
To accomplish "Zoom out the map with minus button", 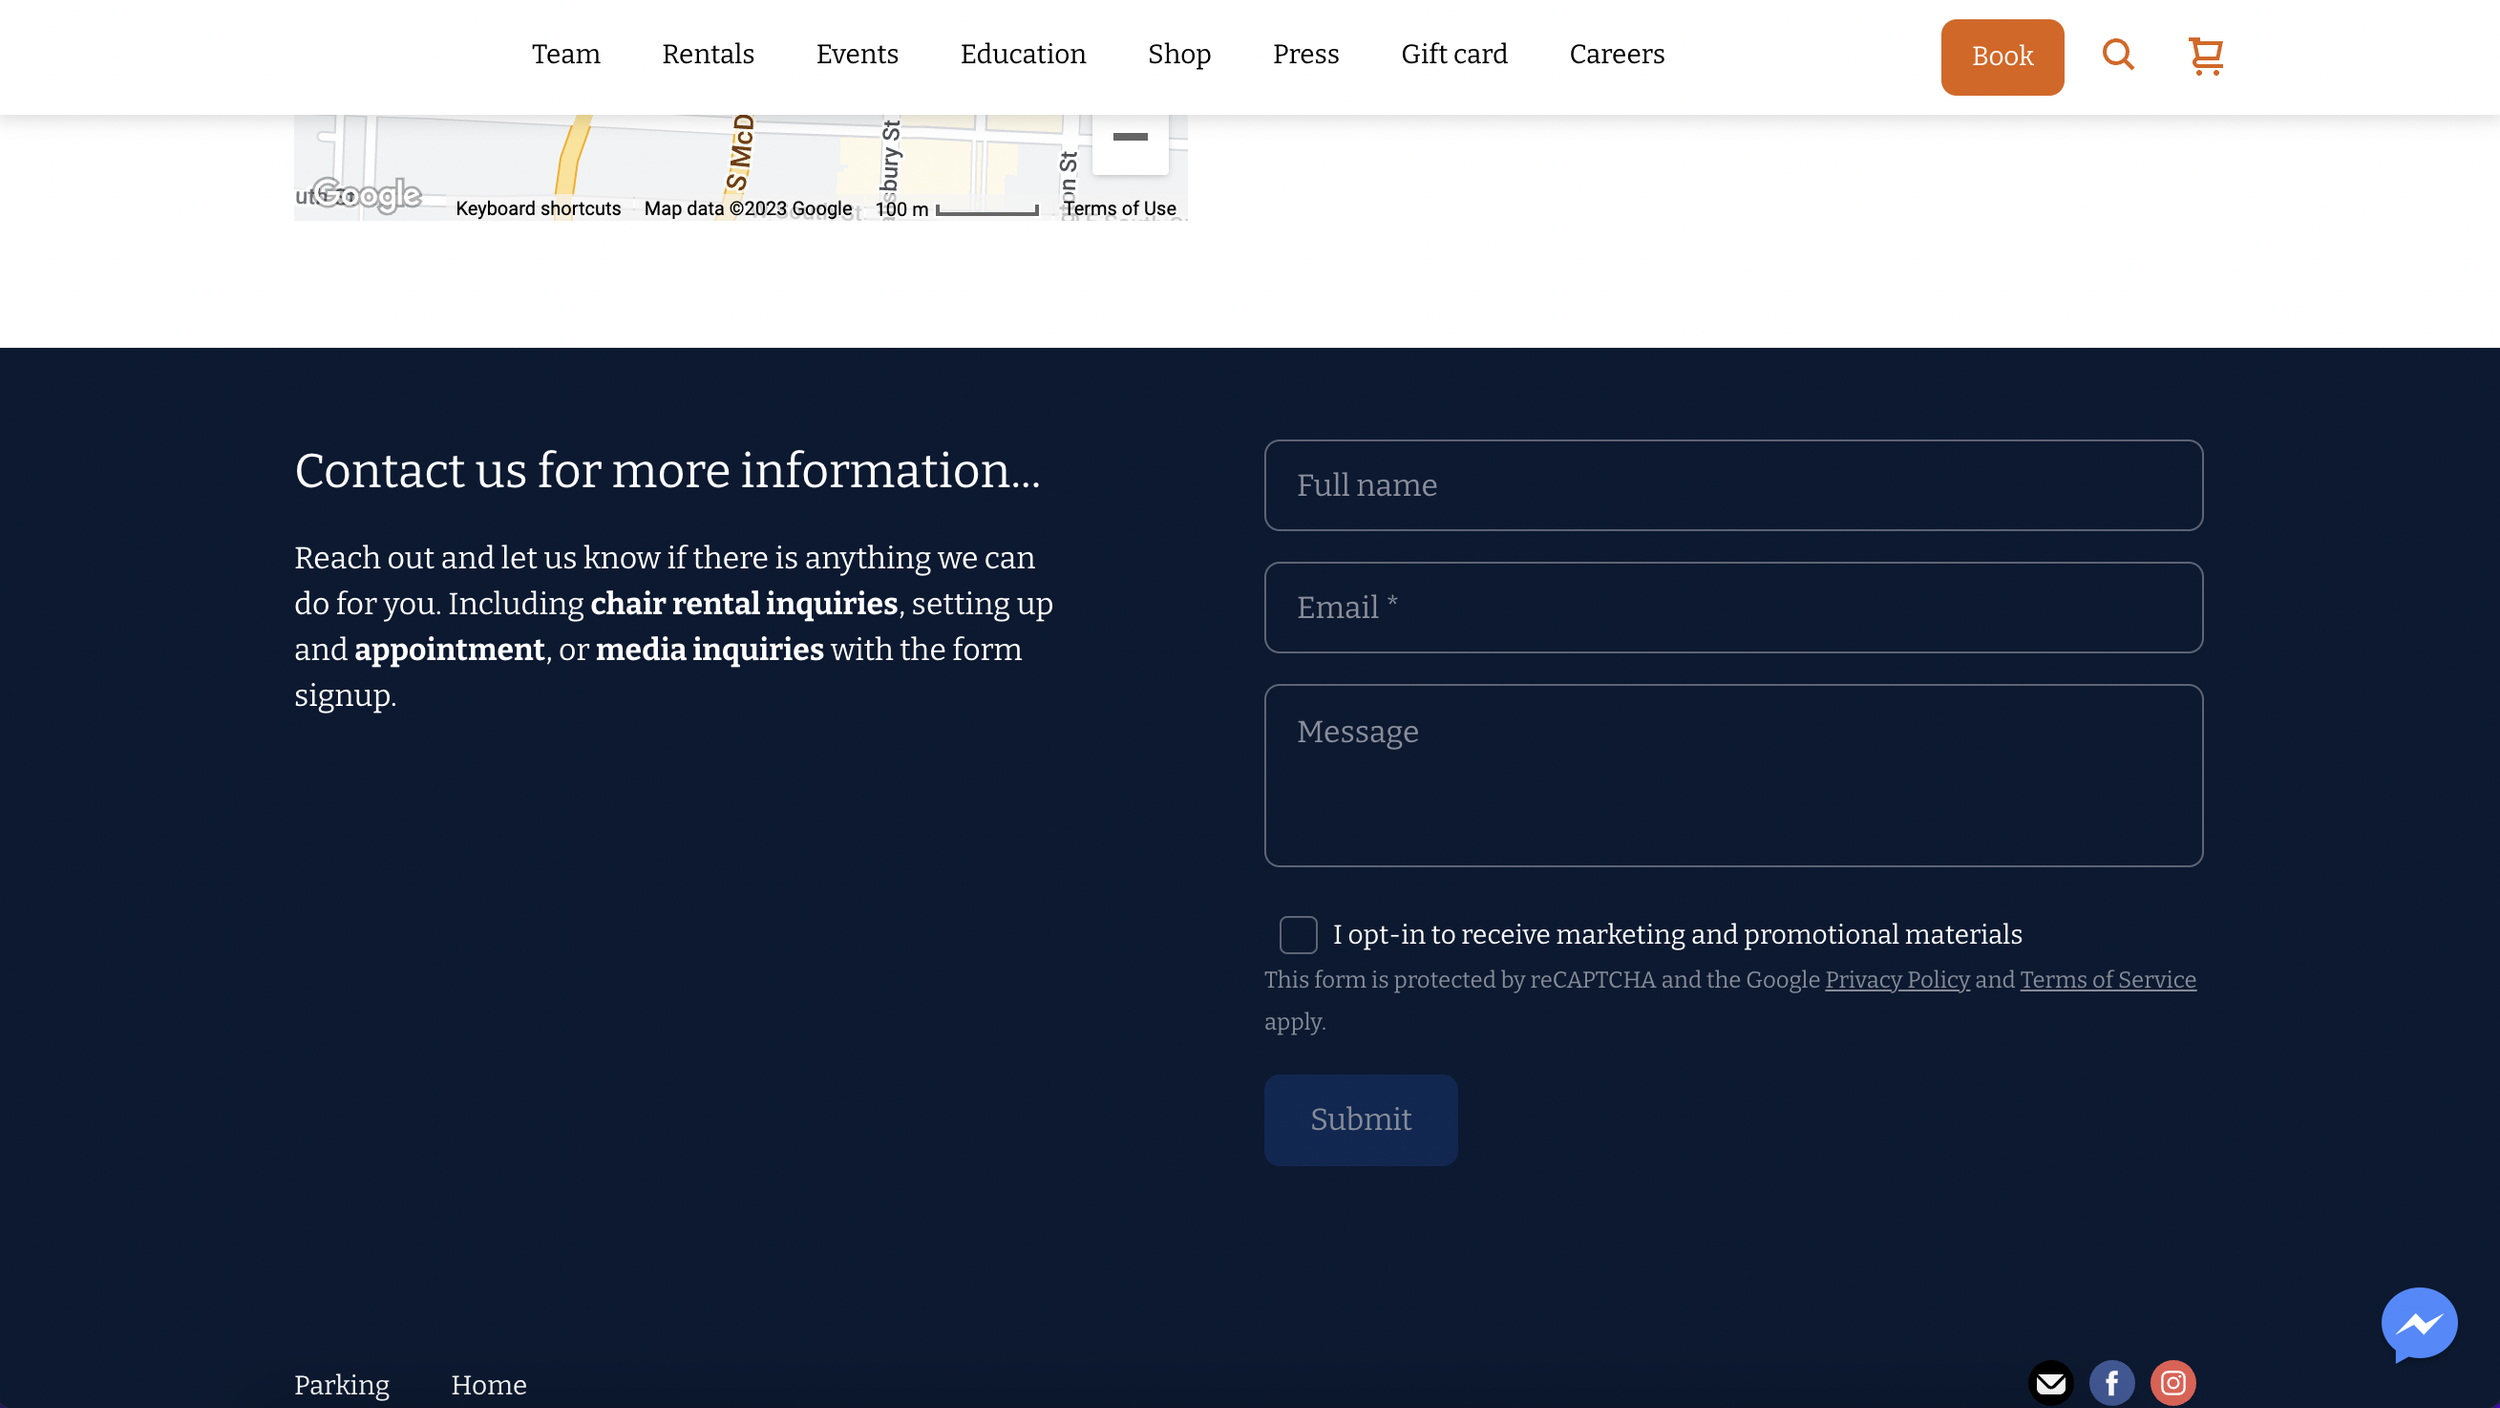I will pos(1129,138).
